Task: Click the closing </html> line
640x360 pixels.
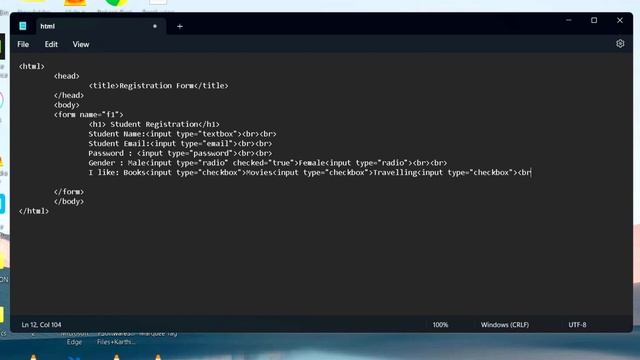Action: (x=33, y=211)
